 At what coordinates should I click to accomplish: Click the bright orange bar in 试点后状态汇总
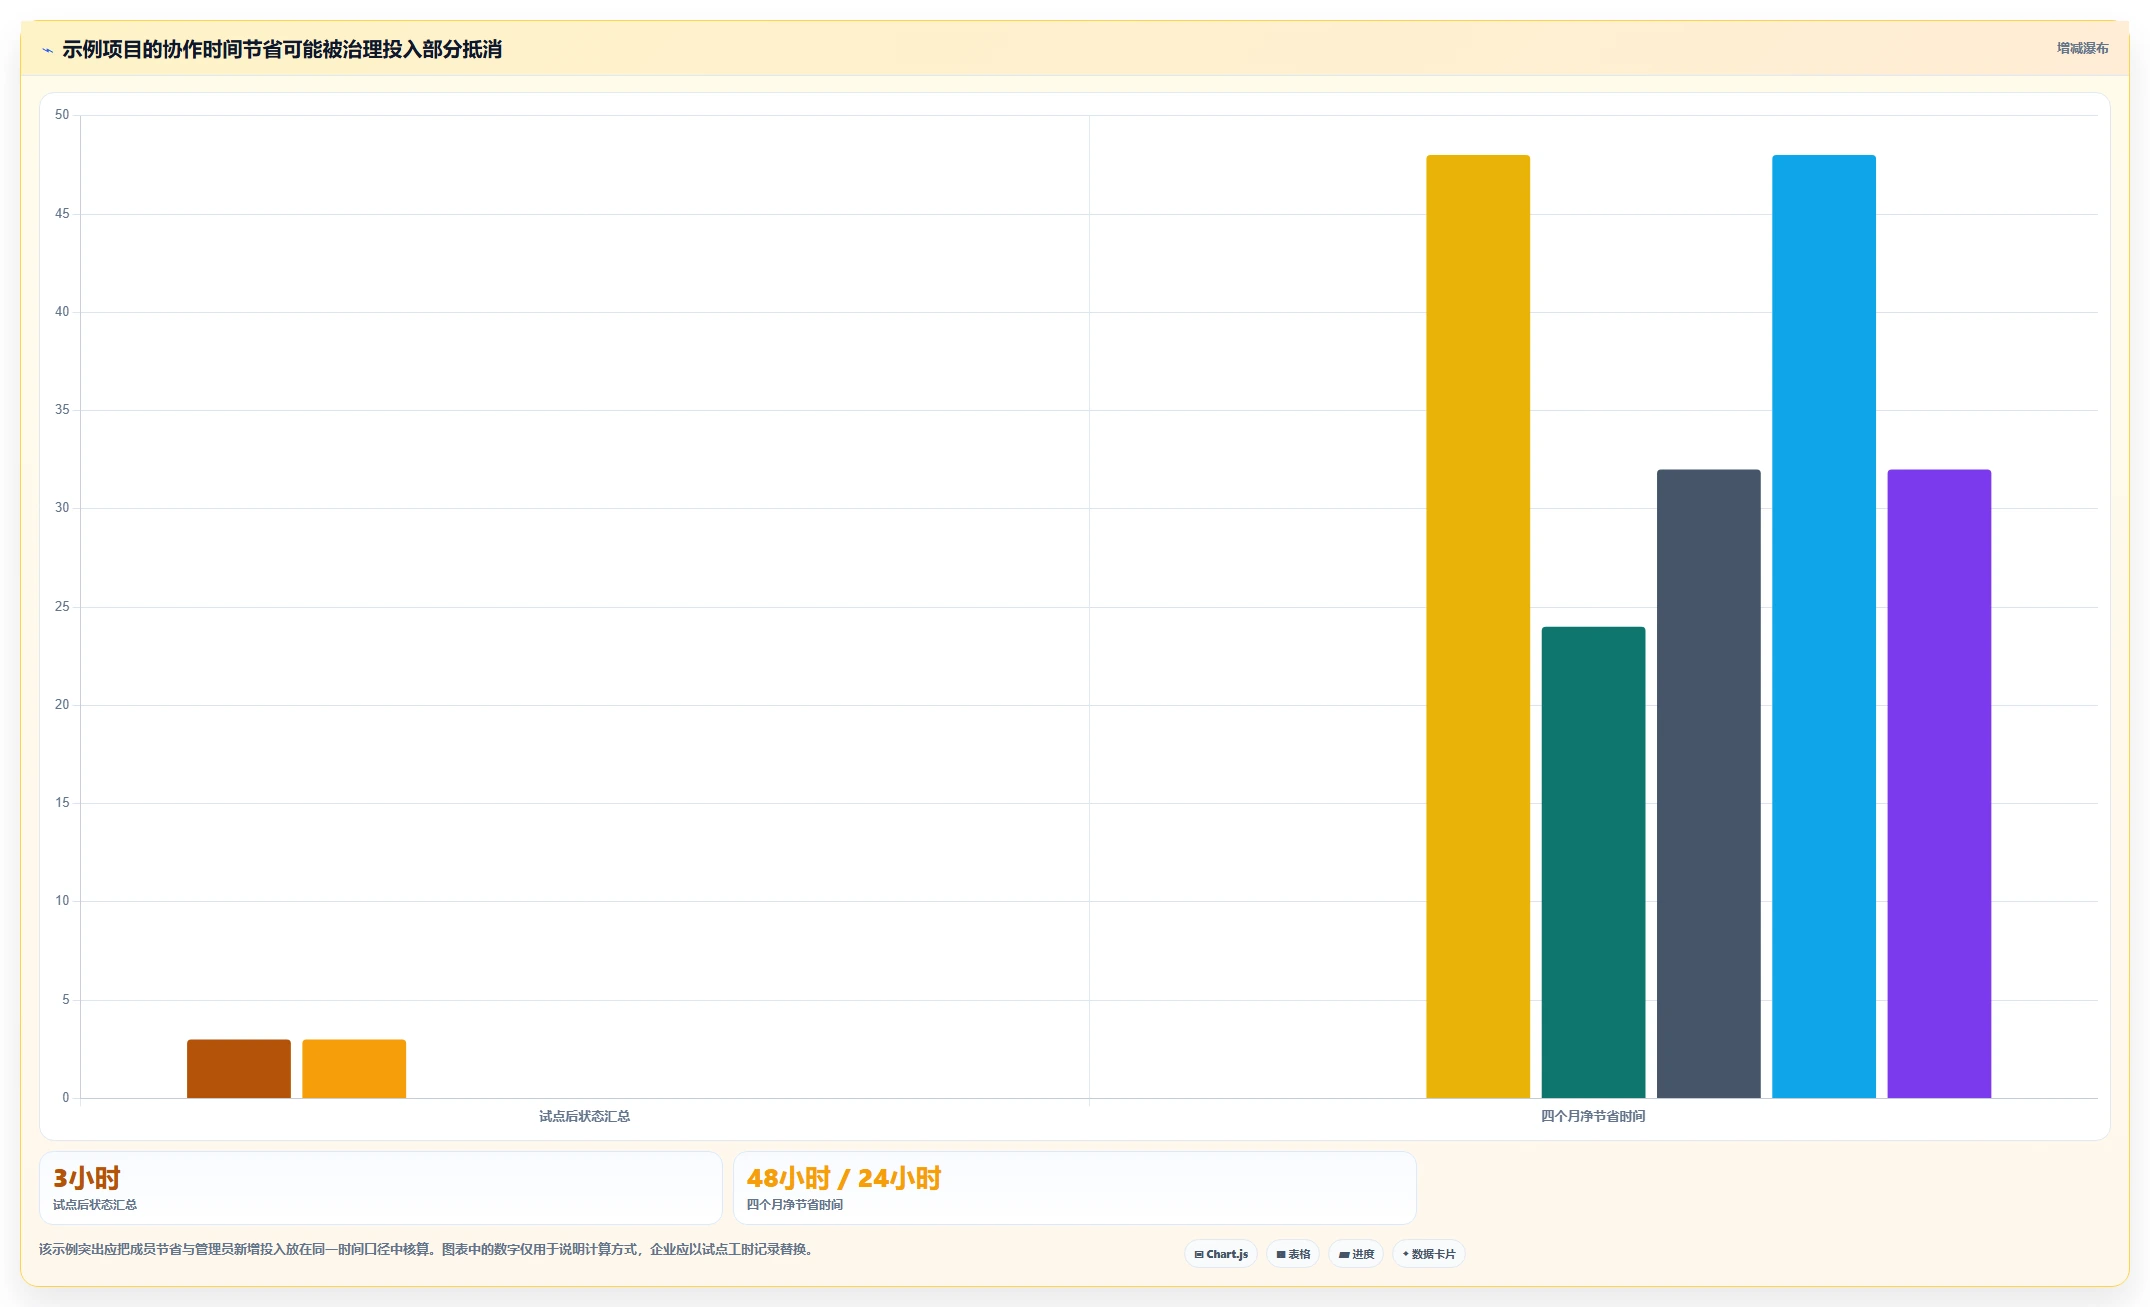[354, 1069]
